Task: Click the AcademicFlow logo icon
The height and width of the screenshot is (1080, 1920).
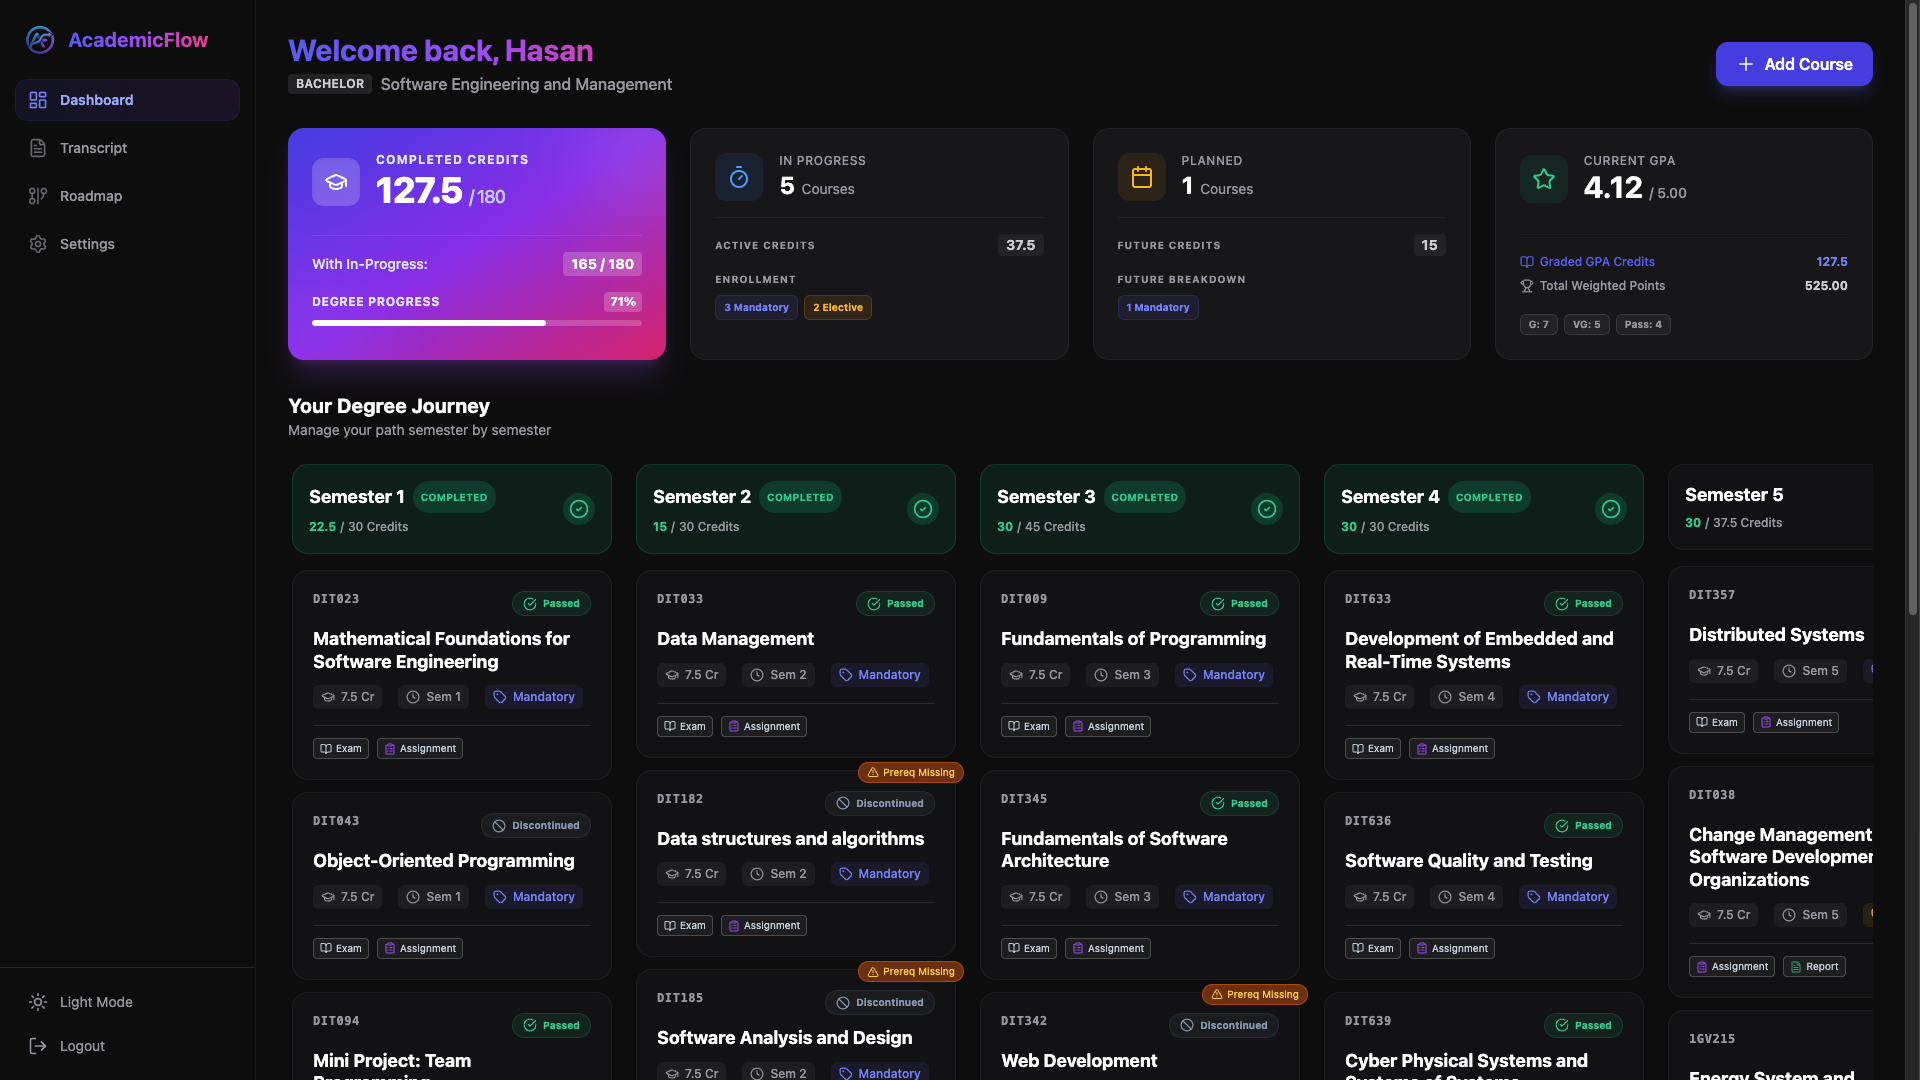Action: [40, 40]
